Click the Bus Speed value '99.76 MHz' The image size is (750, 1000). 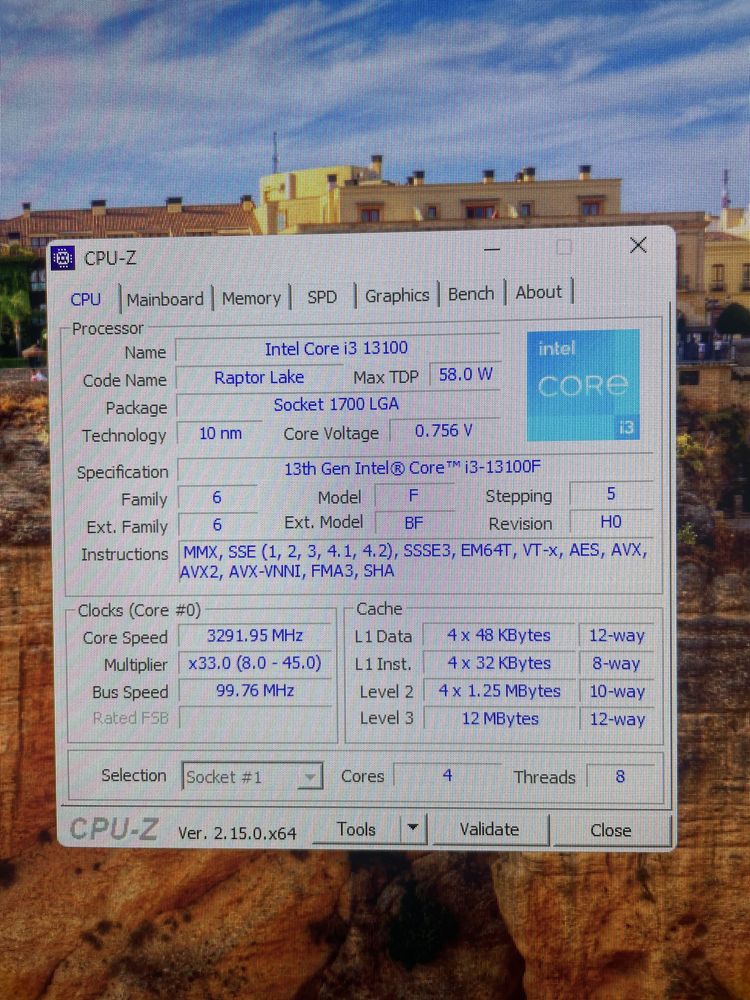click(254, 691)
